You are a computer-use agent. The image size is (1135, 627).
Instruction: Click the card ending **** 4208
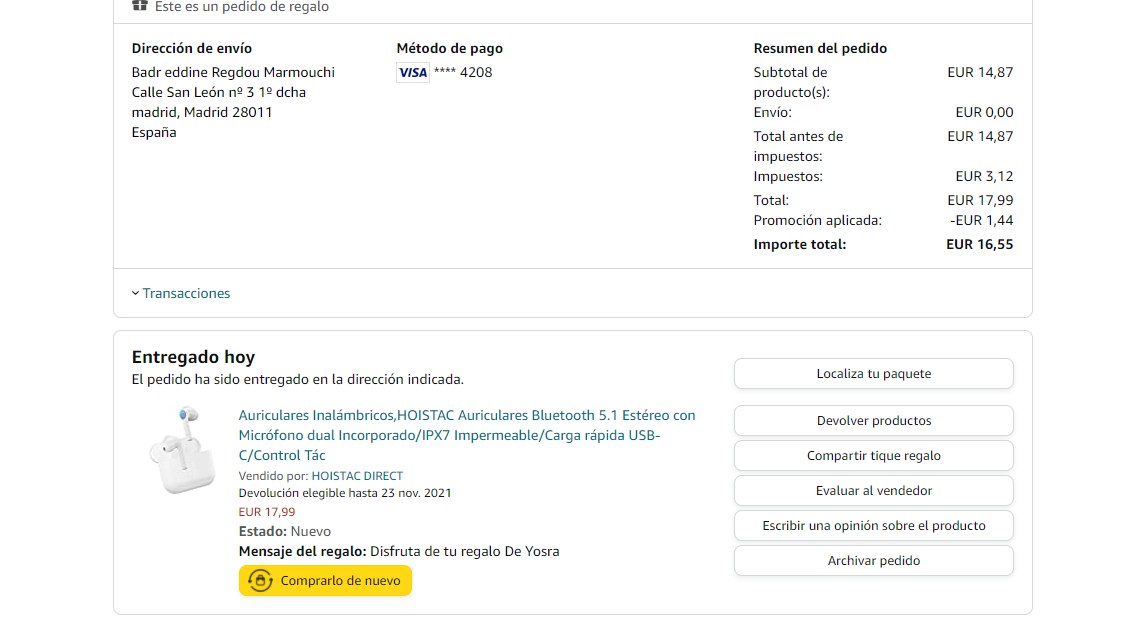pyautogui.click(x=462, y=72)
